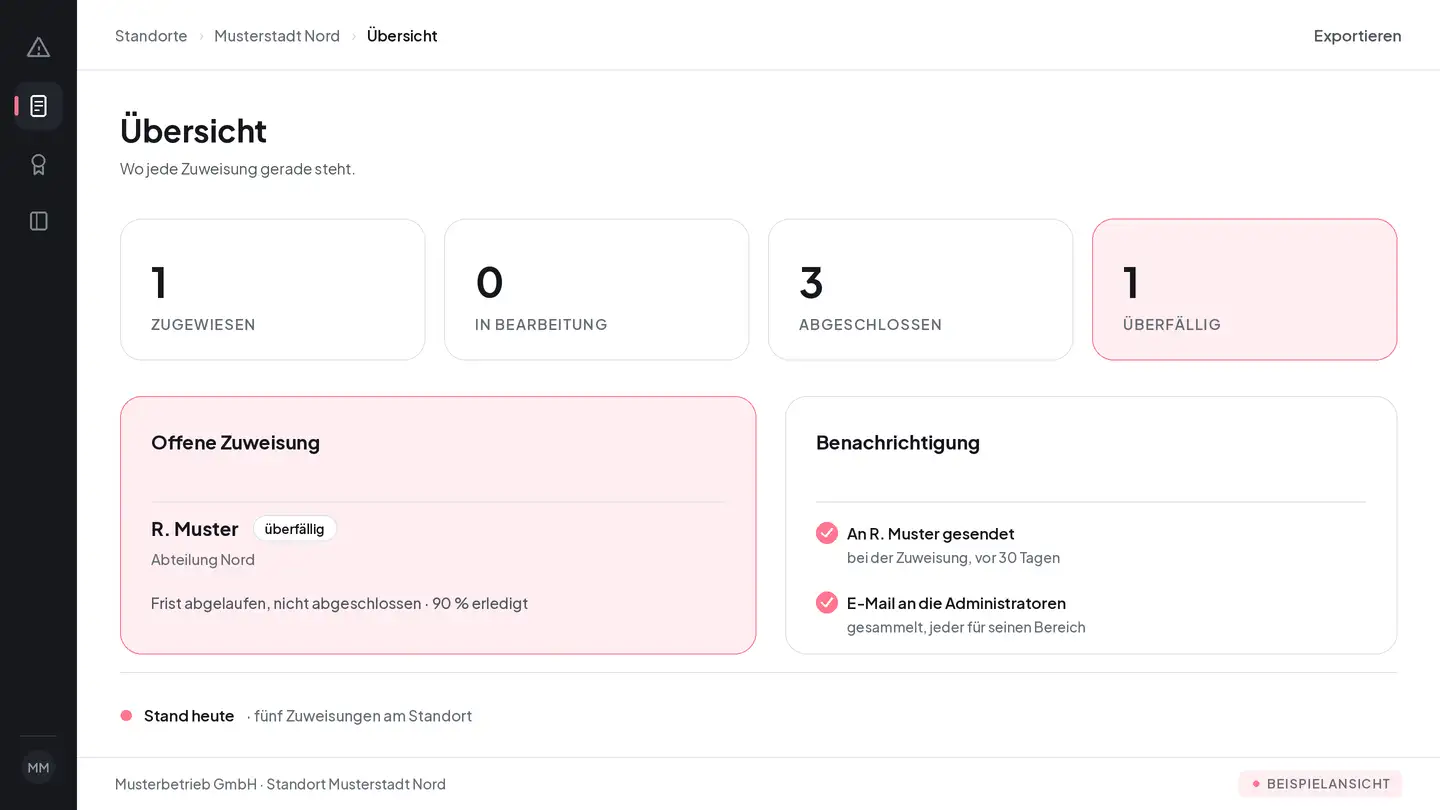Go to the Standorte breadcrumb
Viewport: 1440px width, 810px height.
click(151, 36)
